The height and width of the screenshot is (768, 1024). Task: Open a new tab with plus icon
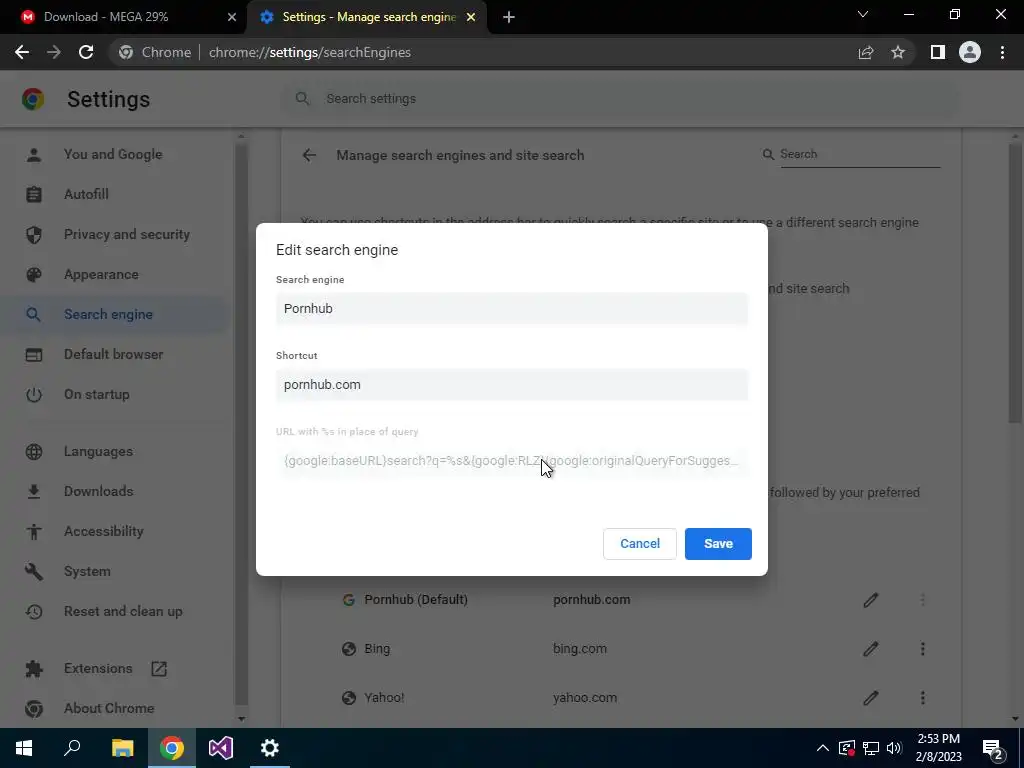[509, 17]
